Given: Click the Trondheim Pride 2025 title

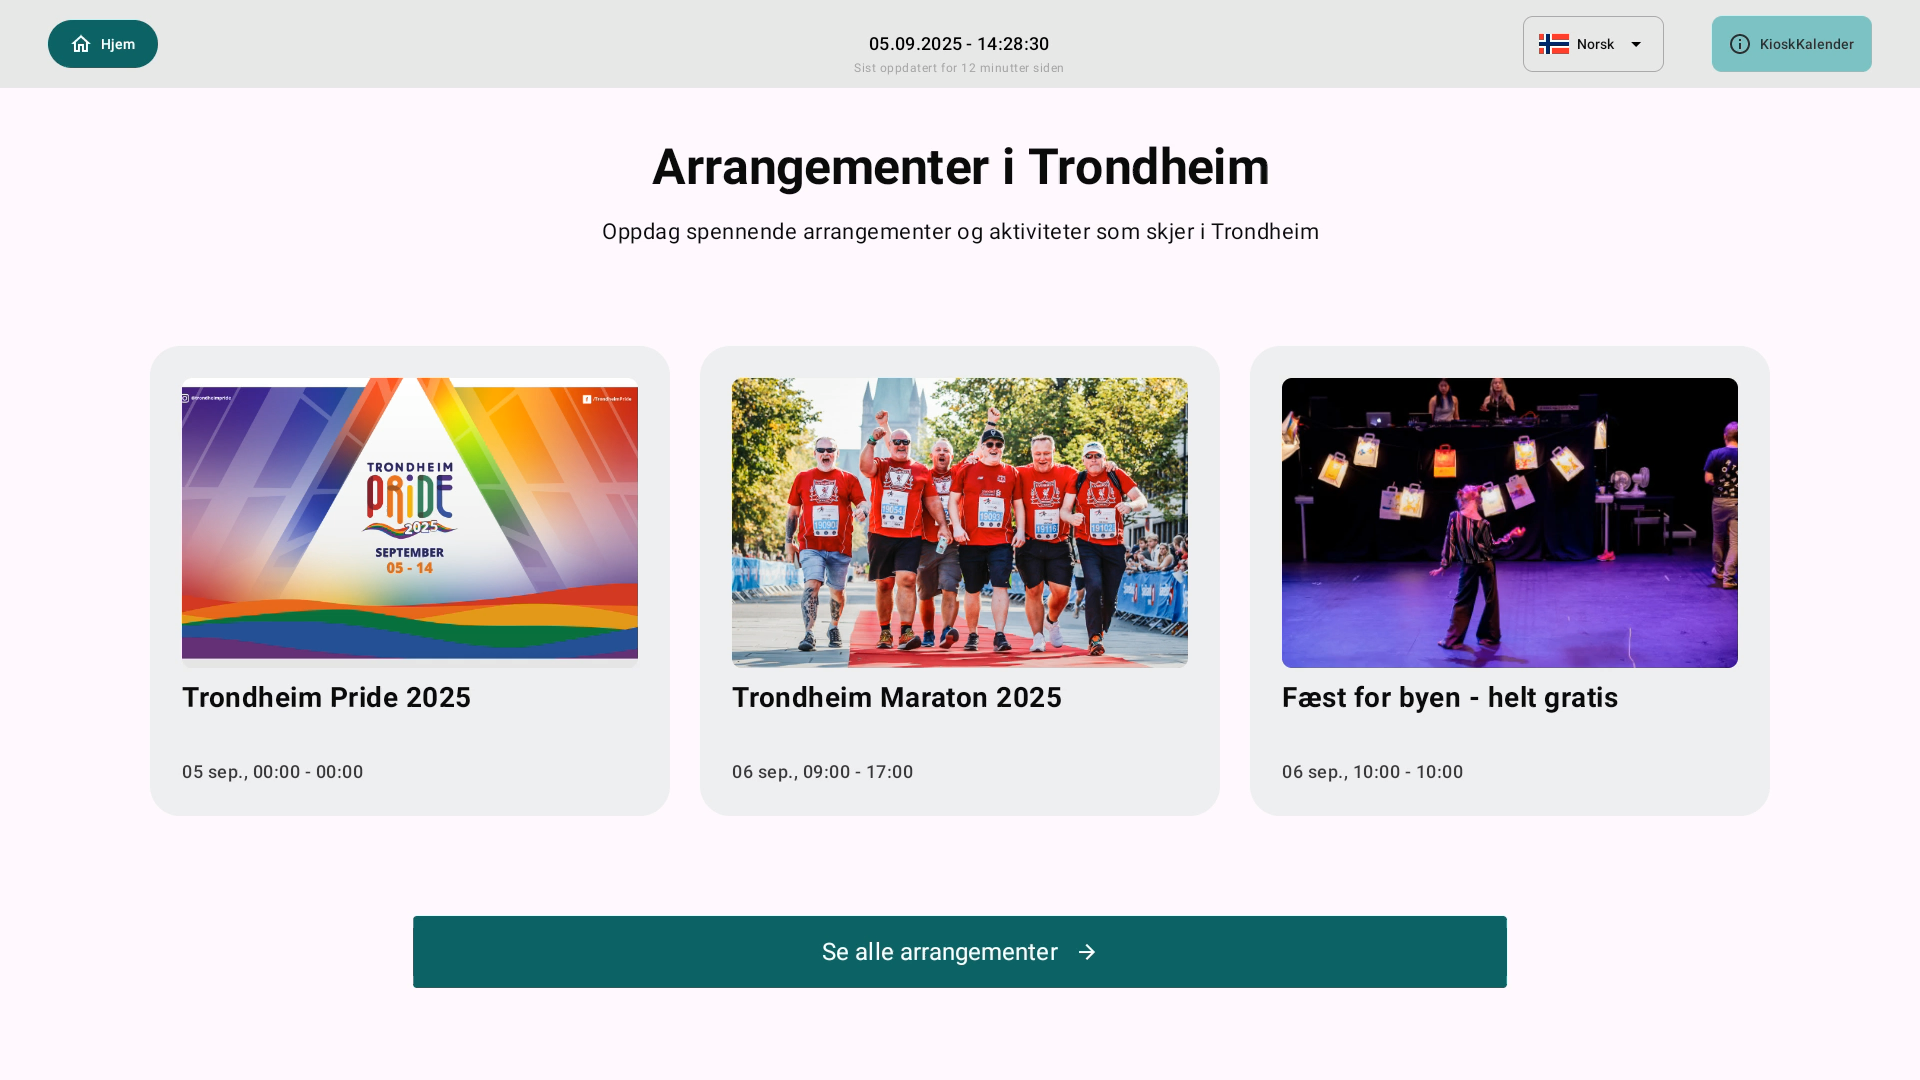Looking at the screenshot, I should (x=326, y=698).
